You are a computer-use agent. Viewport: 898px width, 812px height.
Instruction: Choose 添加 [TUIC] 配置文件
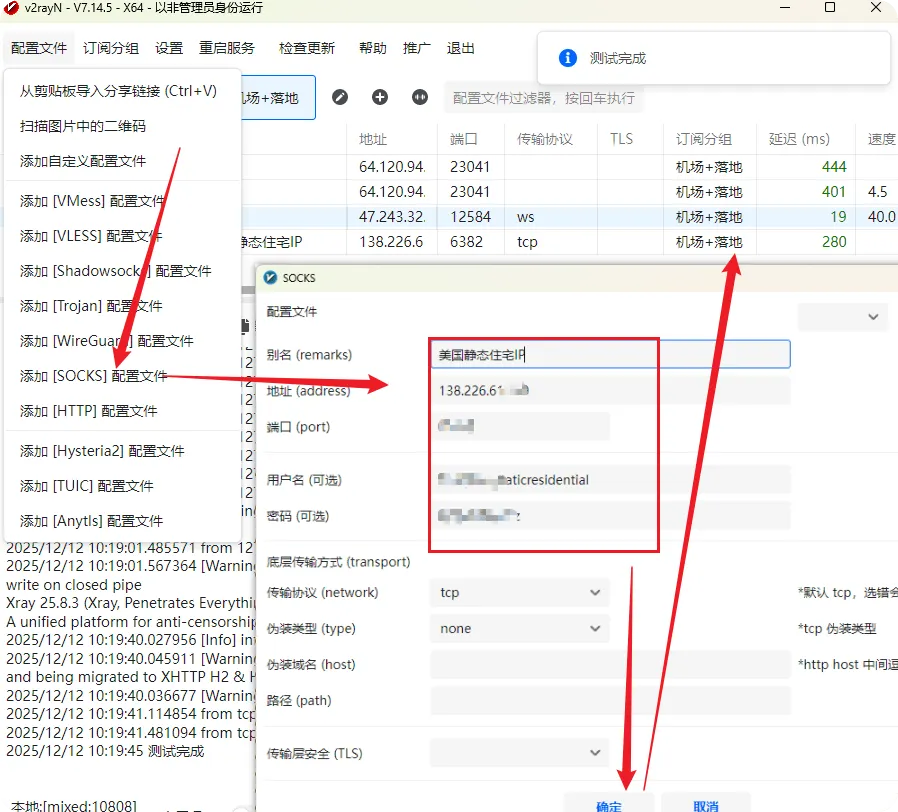coord(122,486)
